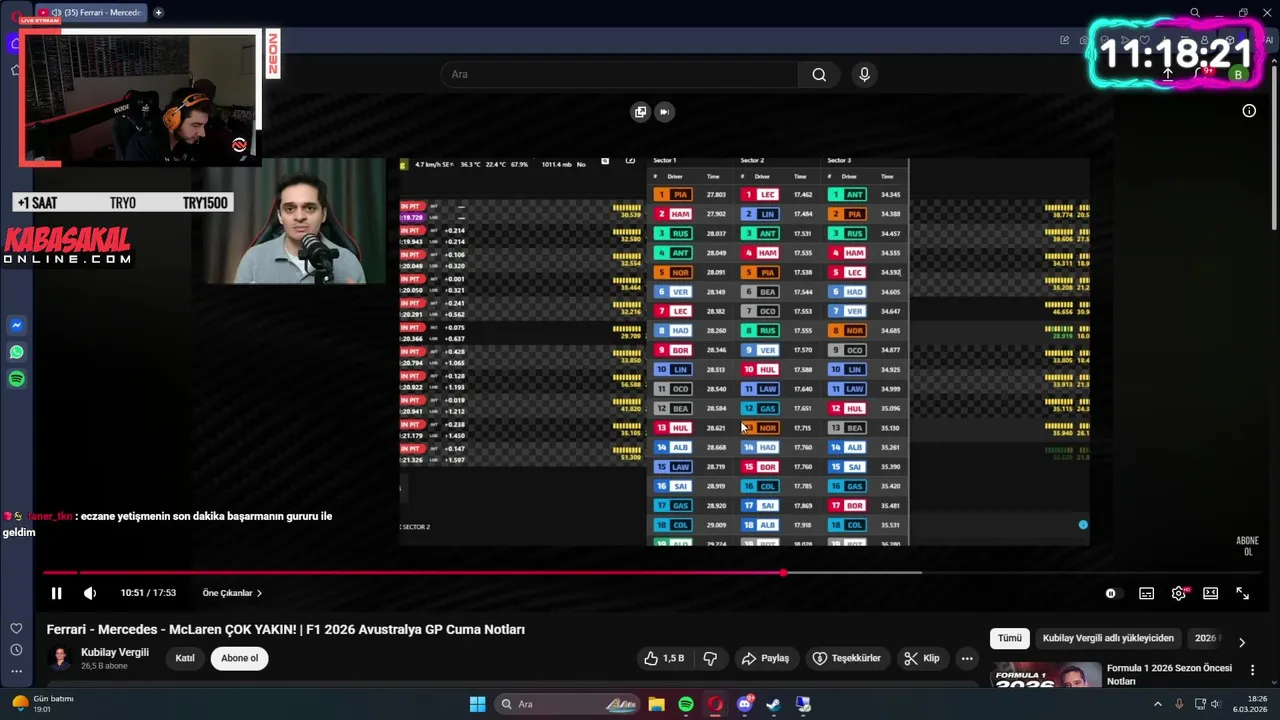Open Messenger in the Opera sidebar

(17, 326)
